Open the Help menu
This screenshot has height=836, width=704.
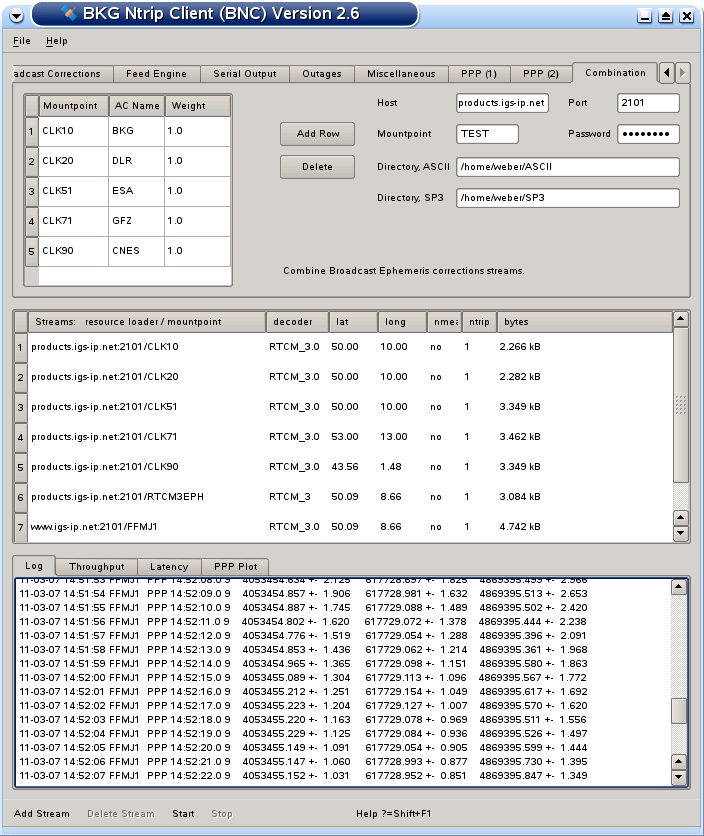(x=56, y=41)
